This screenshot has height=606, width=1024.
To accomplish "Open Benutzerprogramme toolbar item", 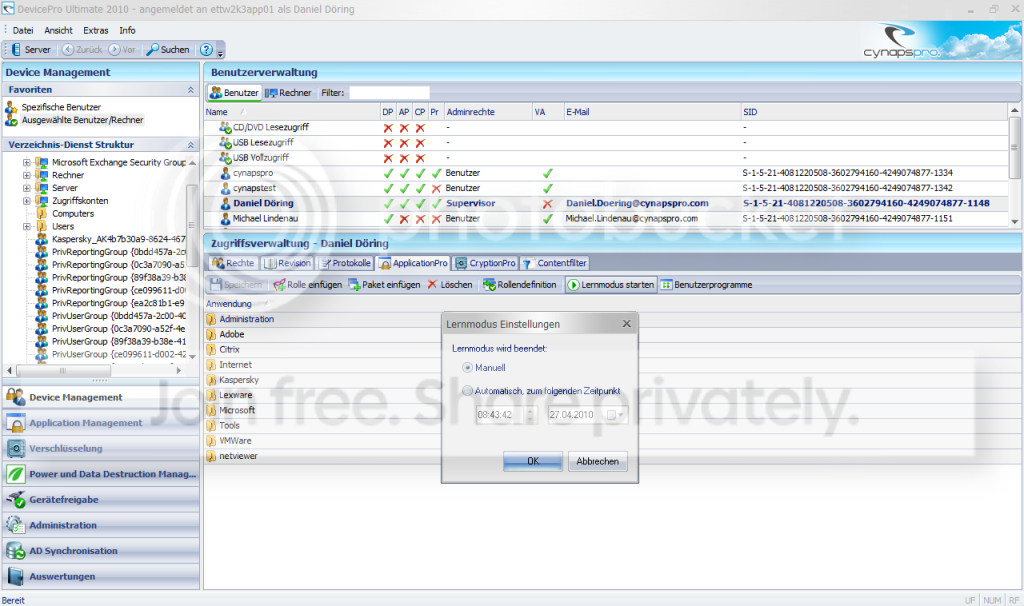I will point(707,285).
